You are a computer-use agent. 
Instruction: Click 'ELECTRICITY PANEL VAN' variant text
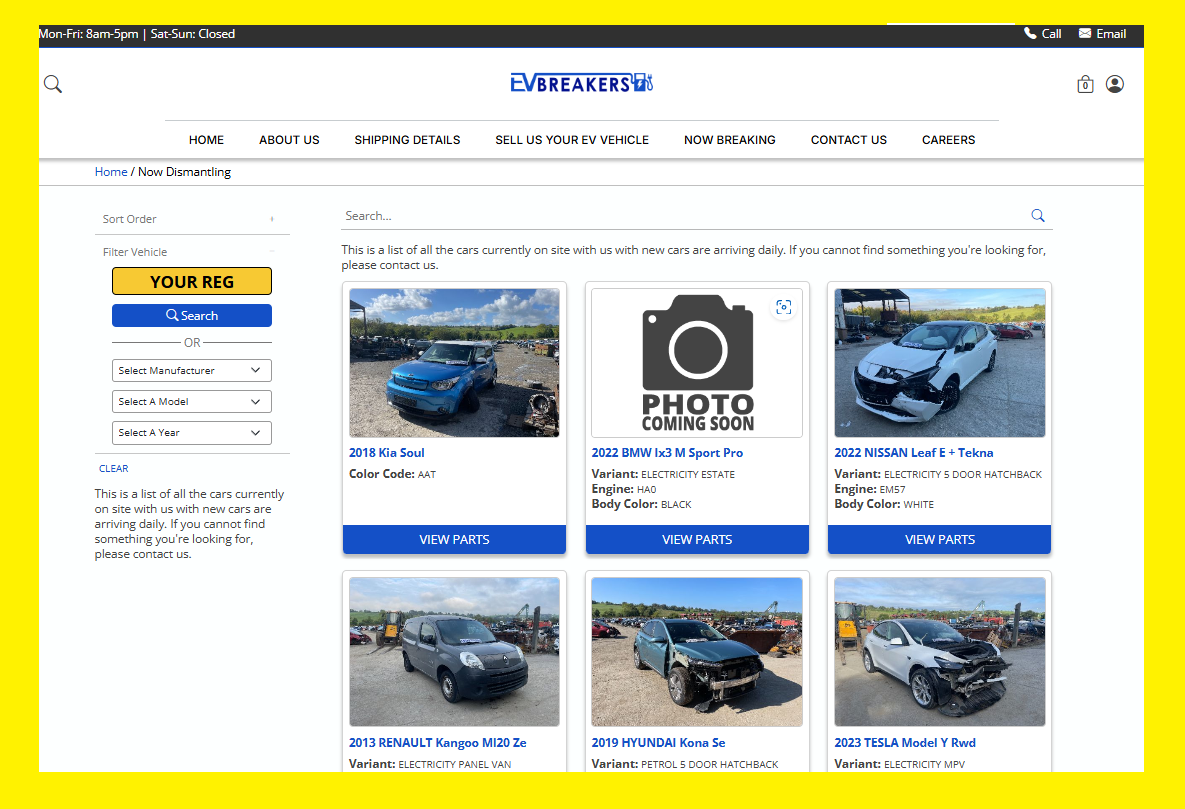point(455,764)
